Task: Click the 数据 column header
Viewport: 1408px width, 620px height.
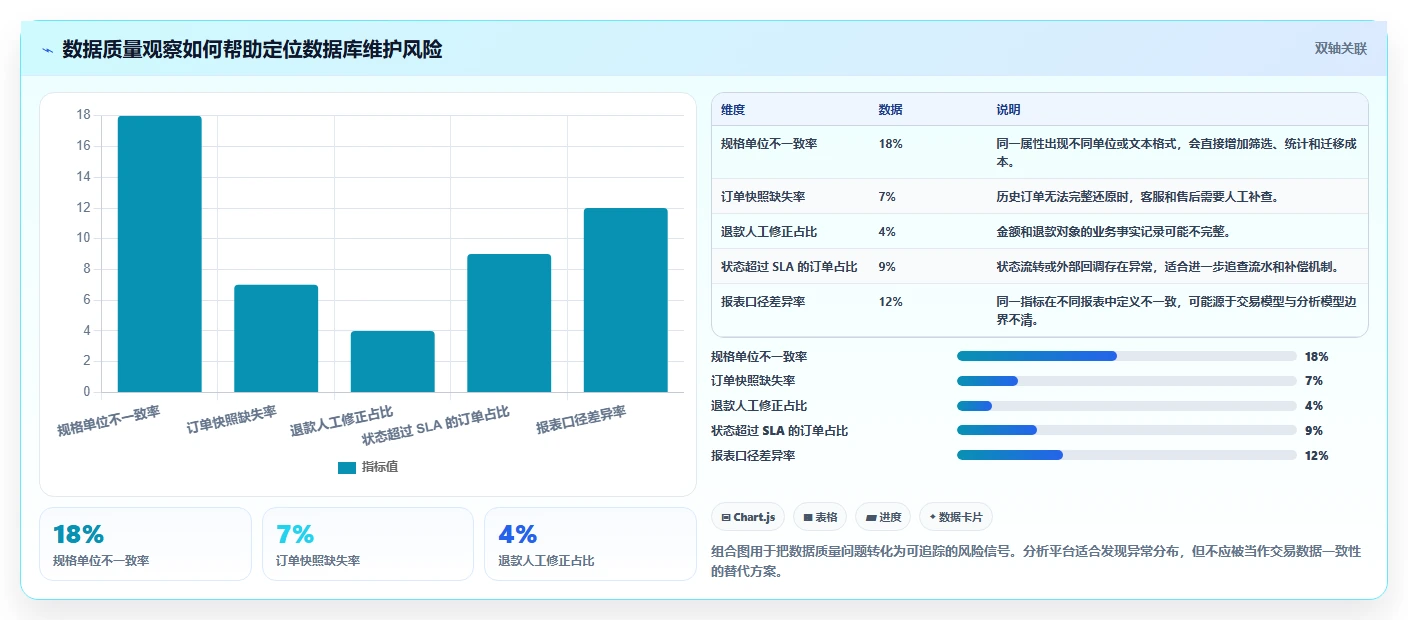Action: [x=891, y=110]
